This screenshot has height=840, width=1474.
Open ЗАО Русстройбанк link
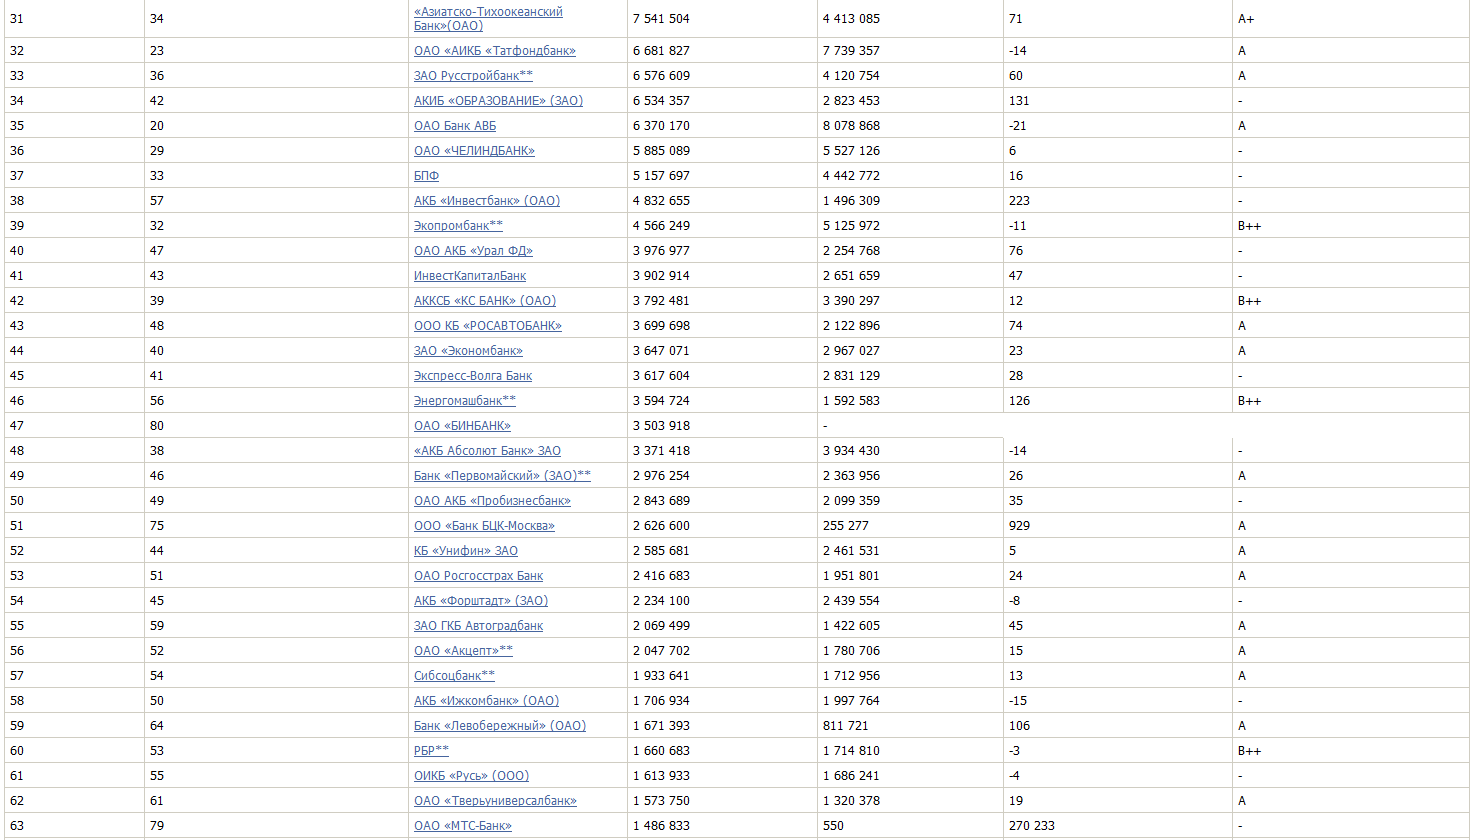click(473, 76)
